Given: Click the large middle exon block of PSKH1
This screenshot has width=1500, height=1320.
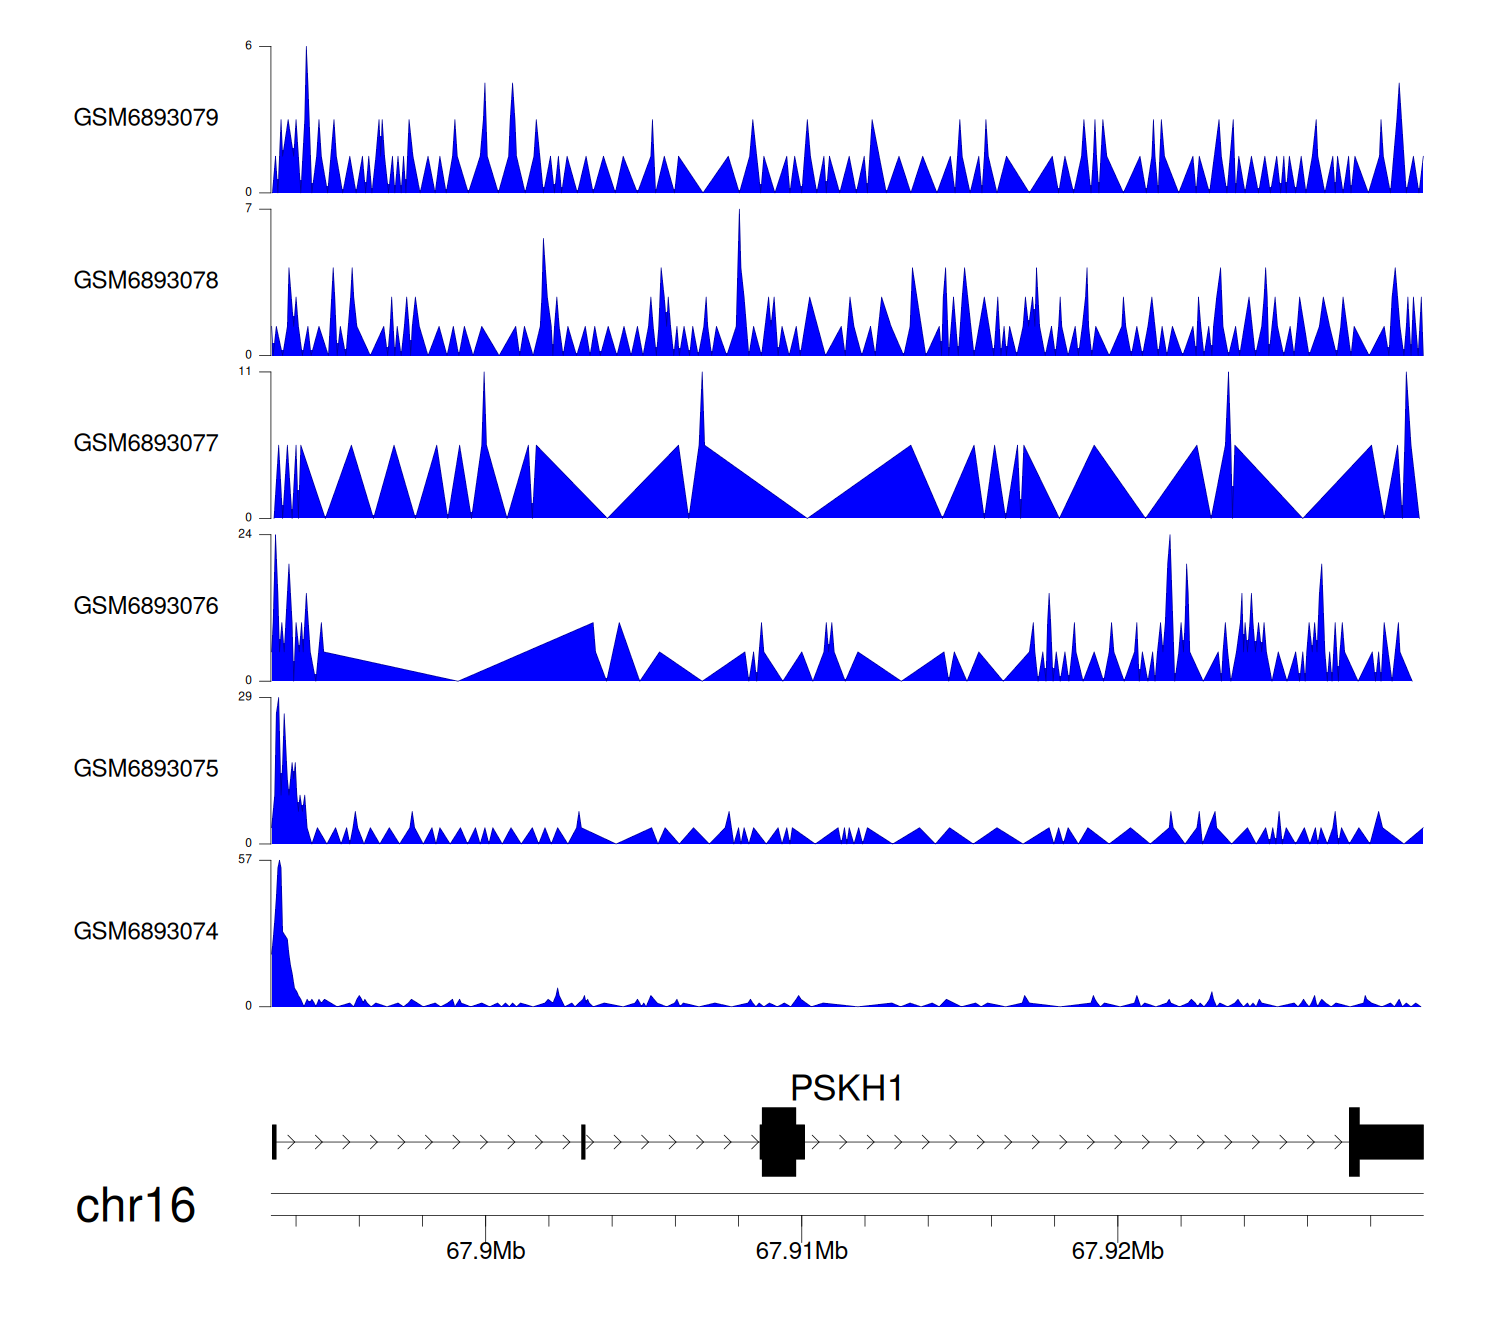Looking at the screenshot, I should click(780, 1141).
